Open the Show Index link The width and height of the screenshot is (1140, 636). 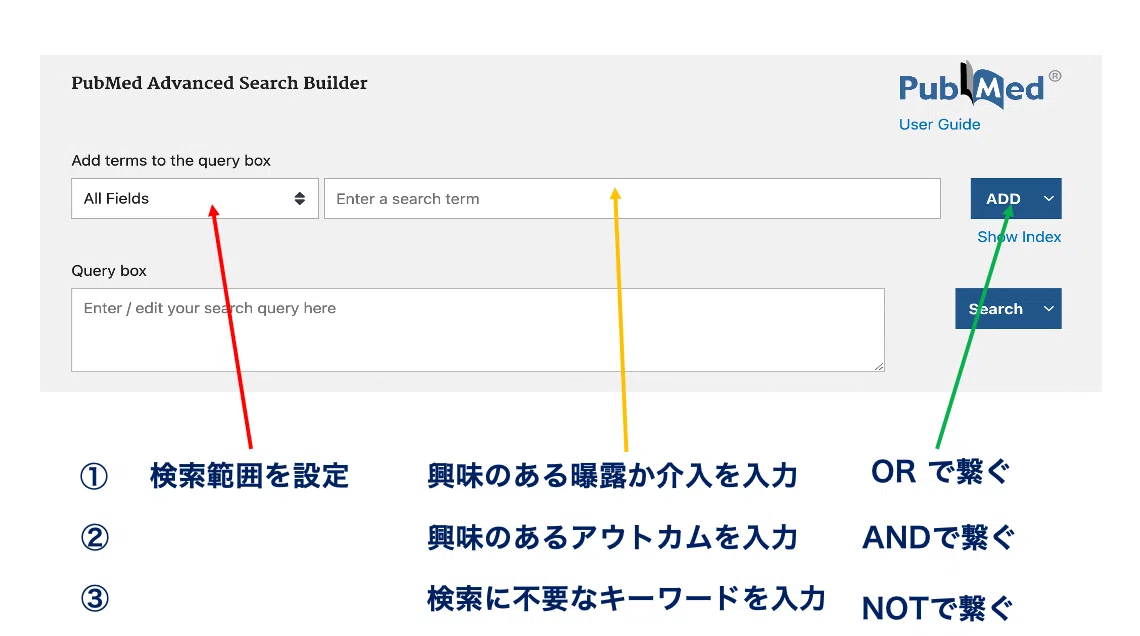click(x=1019, y=237)
